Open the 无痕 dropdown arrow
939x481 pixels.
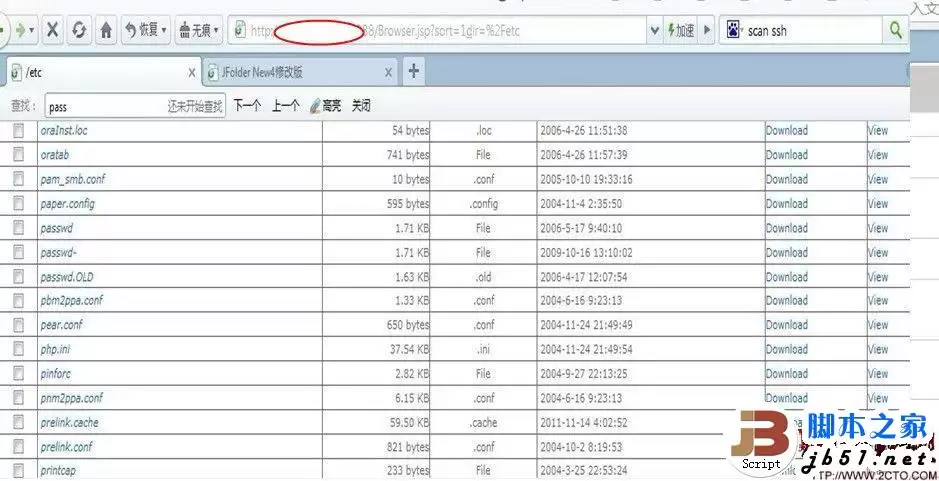coord(216,30)
